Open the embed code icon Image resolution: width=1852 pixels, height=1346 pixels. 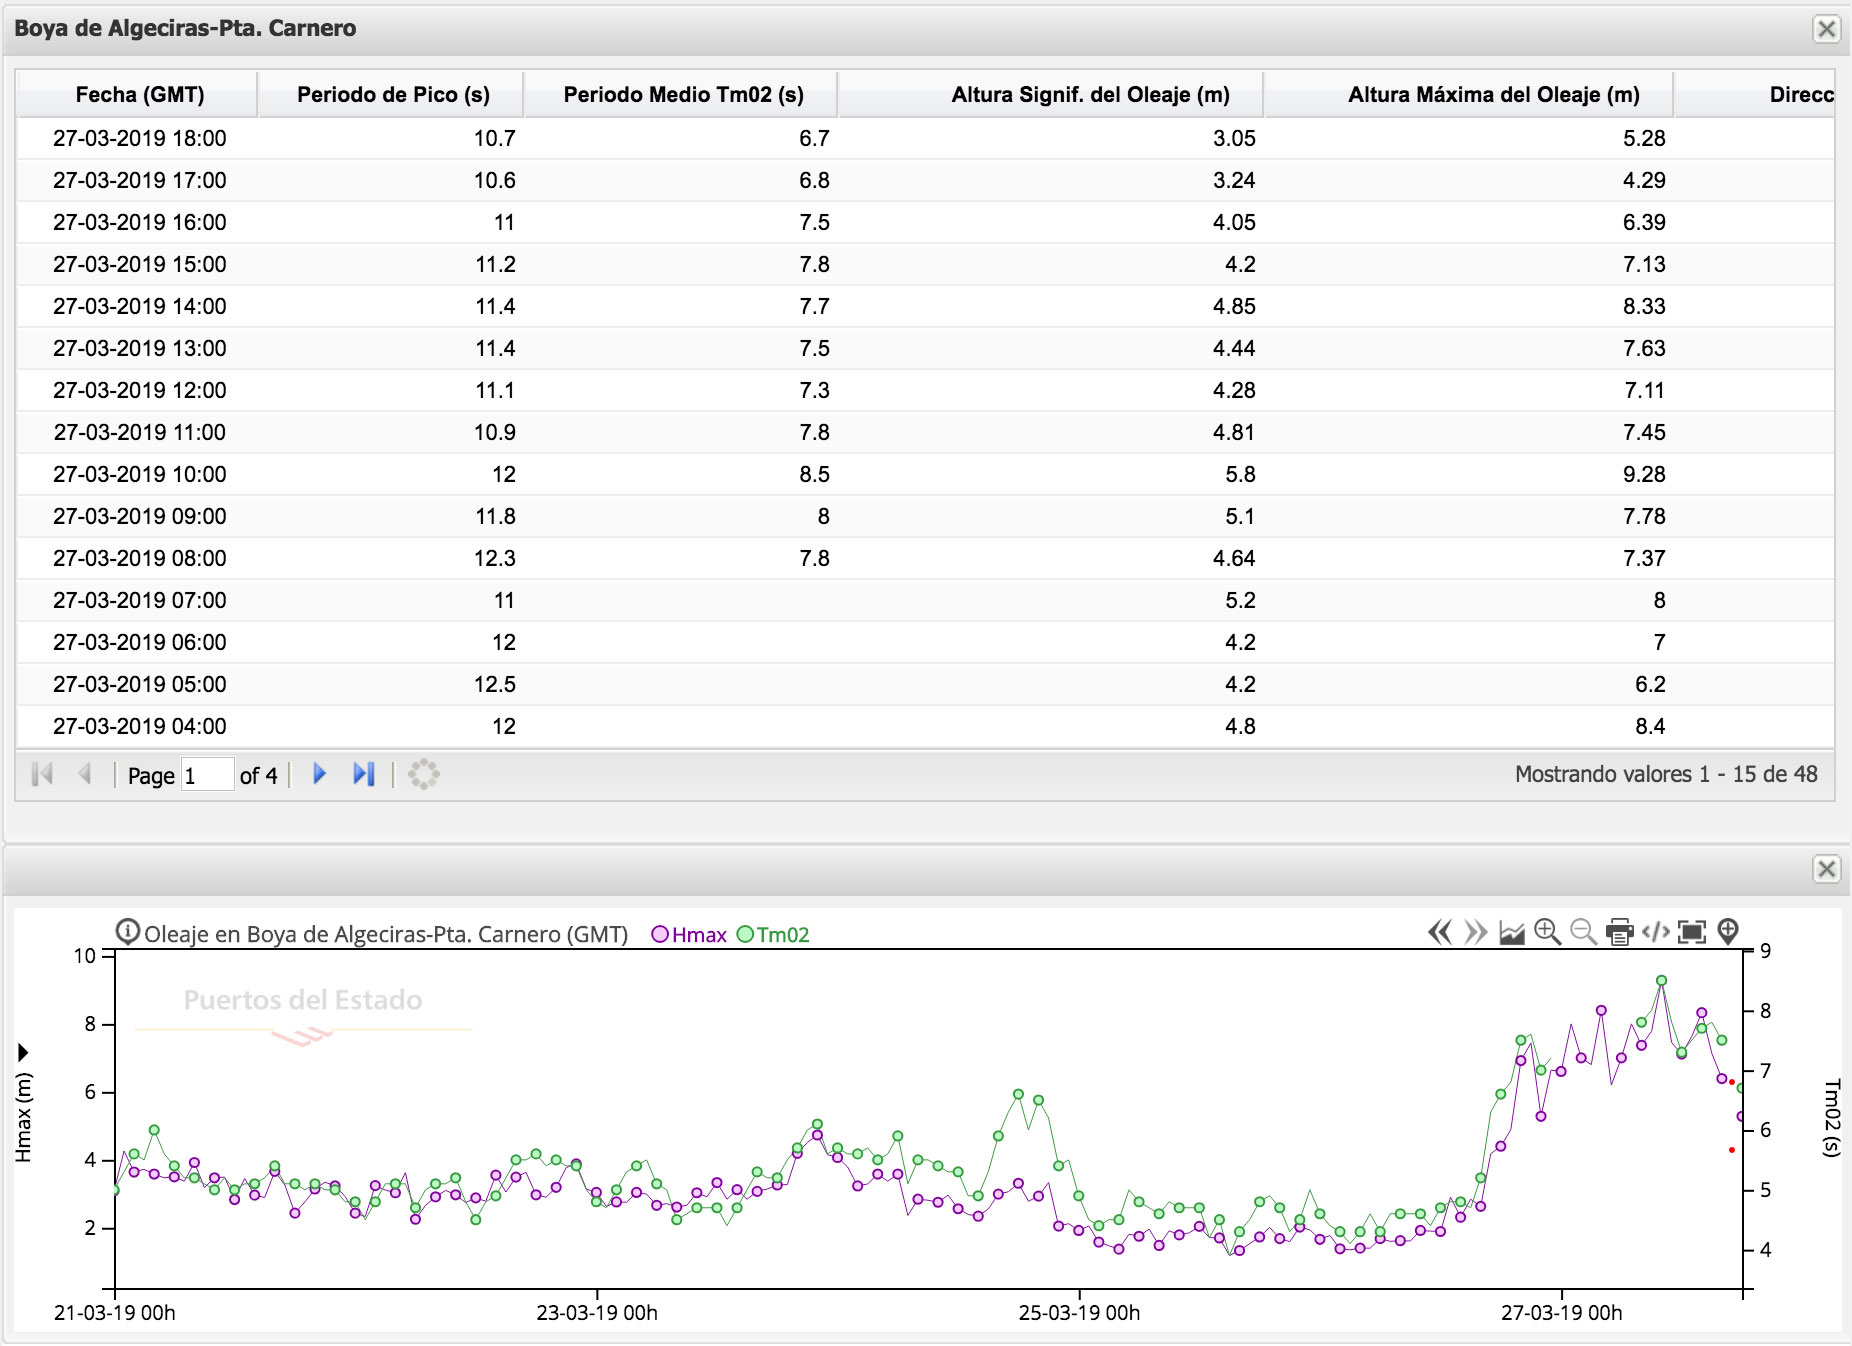coord(1656,932)
